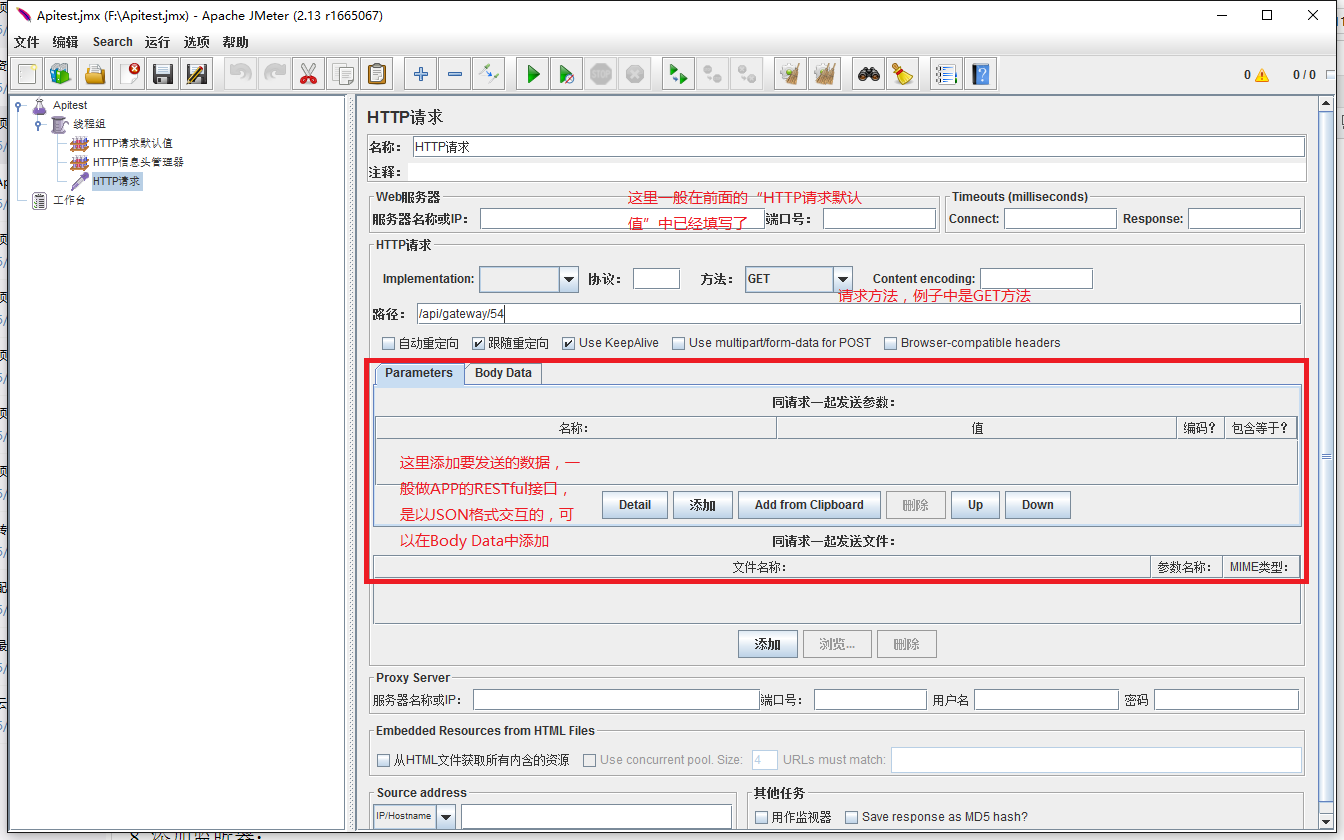
Task: Open the 方法 GET dropdown
Action: (843, 279)
